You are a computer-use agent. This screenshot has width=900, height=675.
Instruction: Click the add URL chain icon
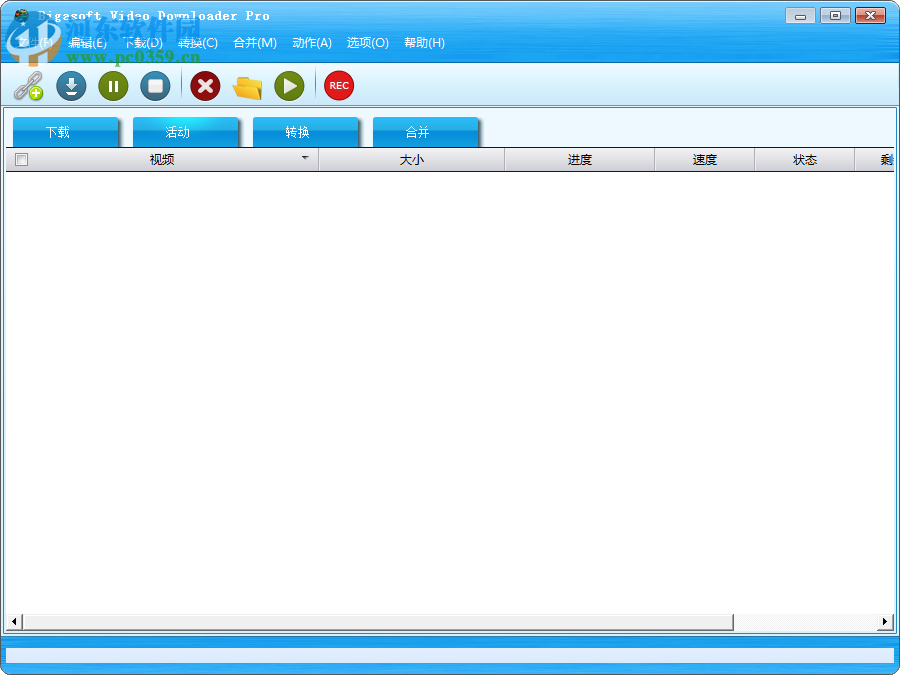click(x=28, y=86)
